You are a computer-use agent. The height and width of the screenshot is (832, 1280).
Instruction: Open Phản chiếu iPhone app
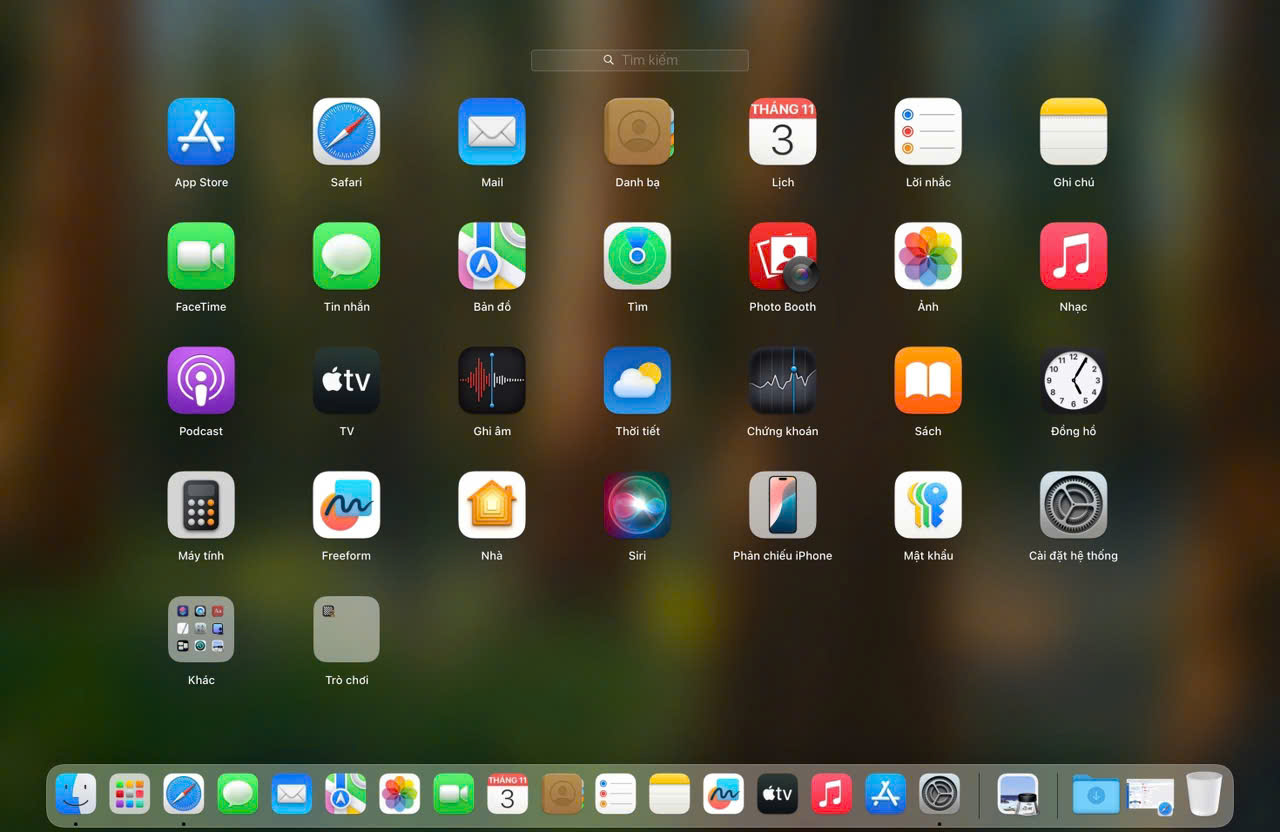click(782, 505)
